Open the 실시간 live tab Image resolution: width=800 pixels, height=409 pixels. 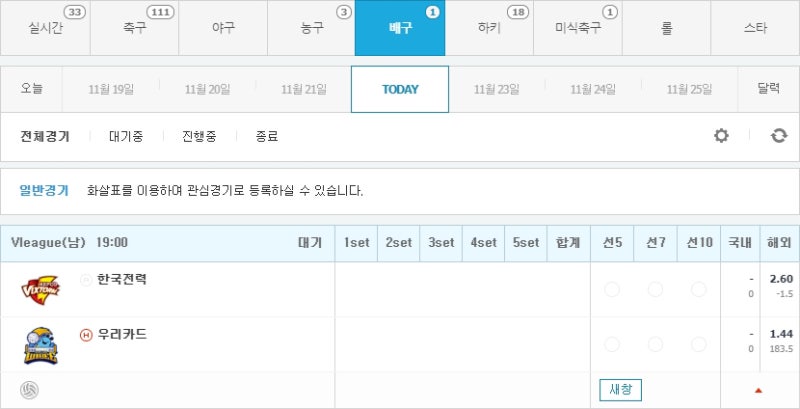[x=45, y=28]
